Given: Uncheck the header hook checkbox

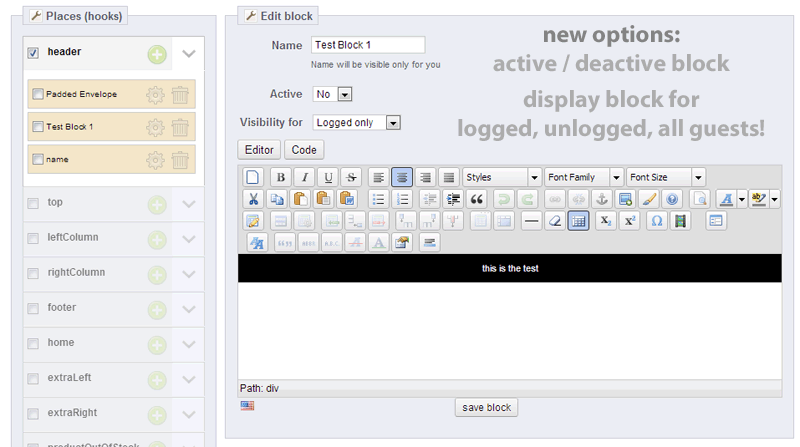Looking at the screenshot, I should tap(33, 53).
